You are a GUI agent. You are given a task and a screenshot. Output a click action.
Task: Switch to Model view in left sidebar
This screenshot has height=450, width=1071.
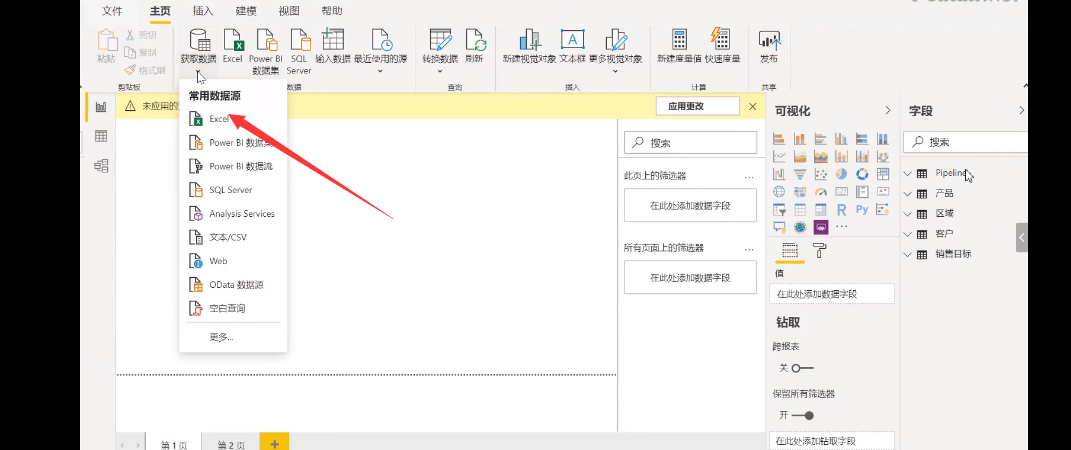[x=101, y=165]
